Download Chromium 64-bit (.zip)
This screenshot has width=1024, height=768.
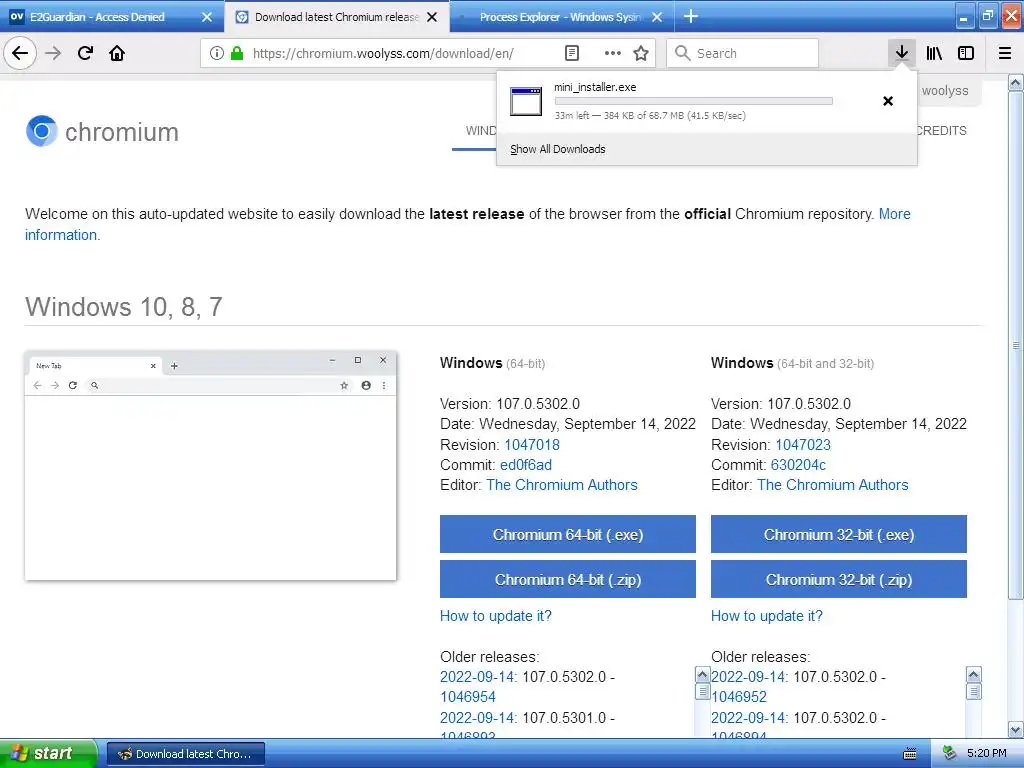coord(568,579)
